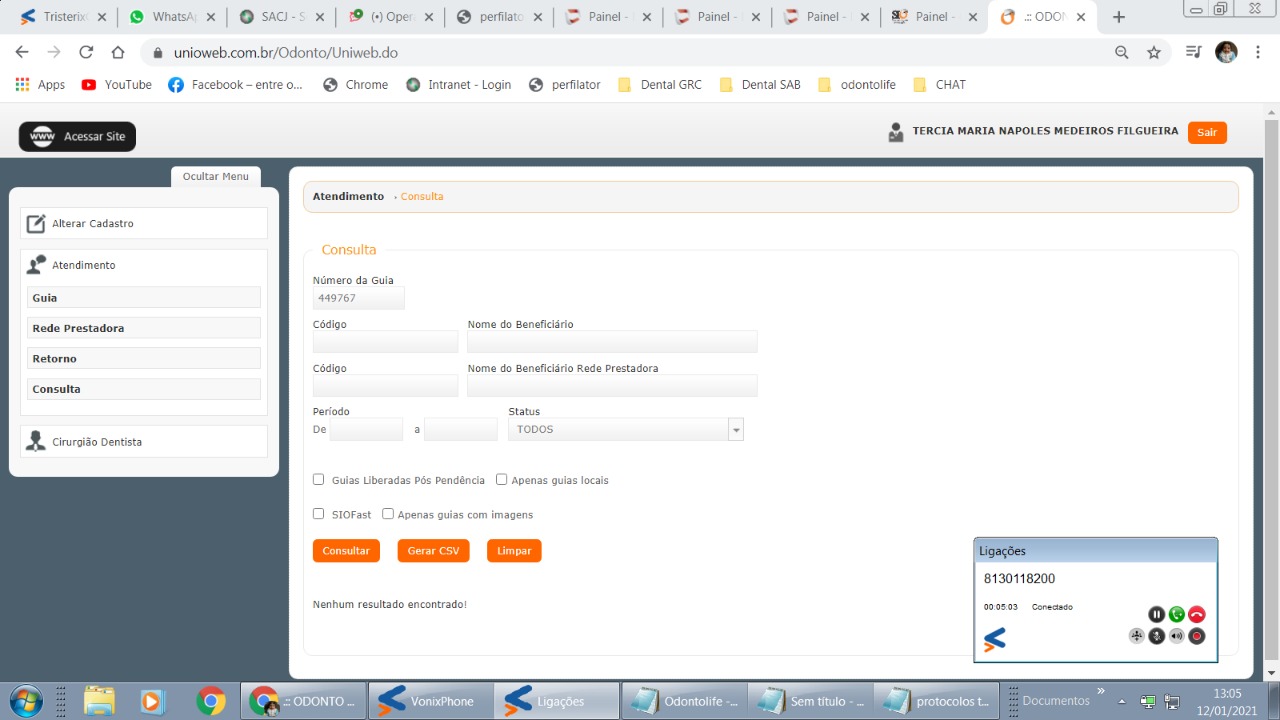Screen dimensions: 1280x720
Task: Click the network connection tray icon
Action: coord(1172,701)
